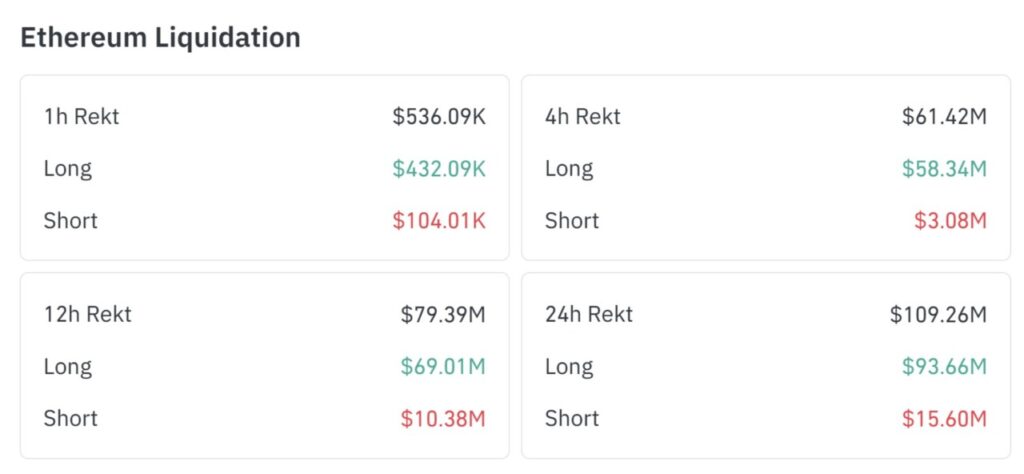
Task: Click the red $104.01K short value
Action: (439, 220)
